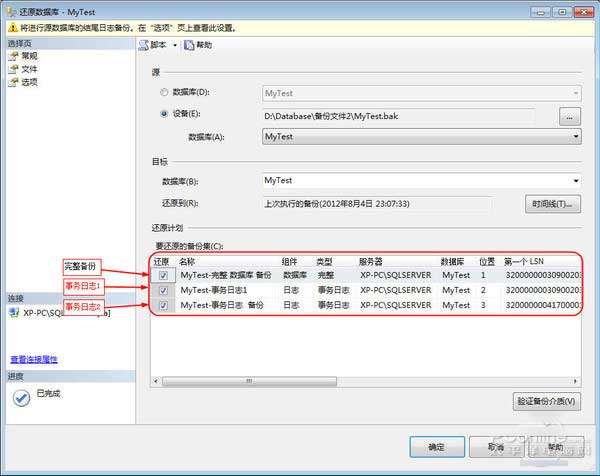This screenshot has height=476, width=600.
Task: Minimize the restore database window
Action: pyautogui.click(x=541, y=12)
